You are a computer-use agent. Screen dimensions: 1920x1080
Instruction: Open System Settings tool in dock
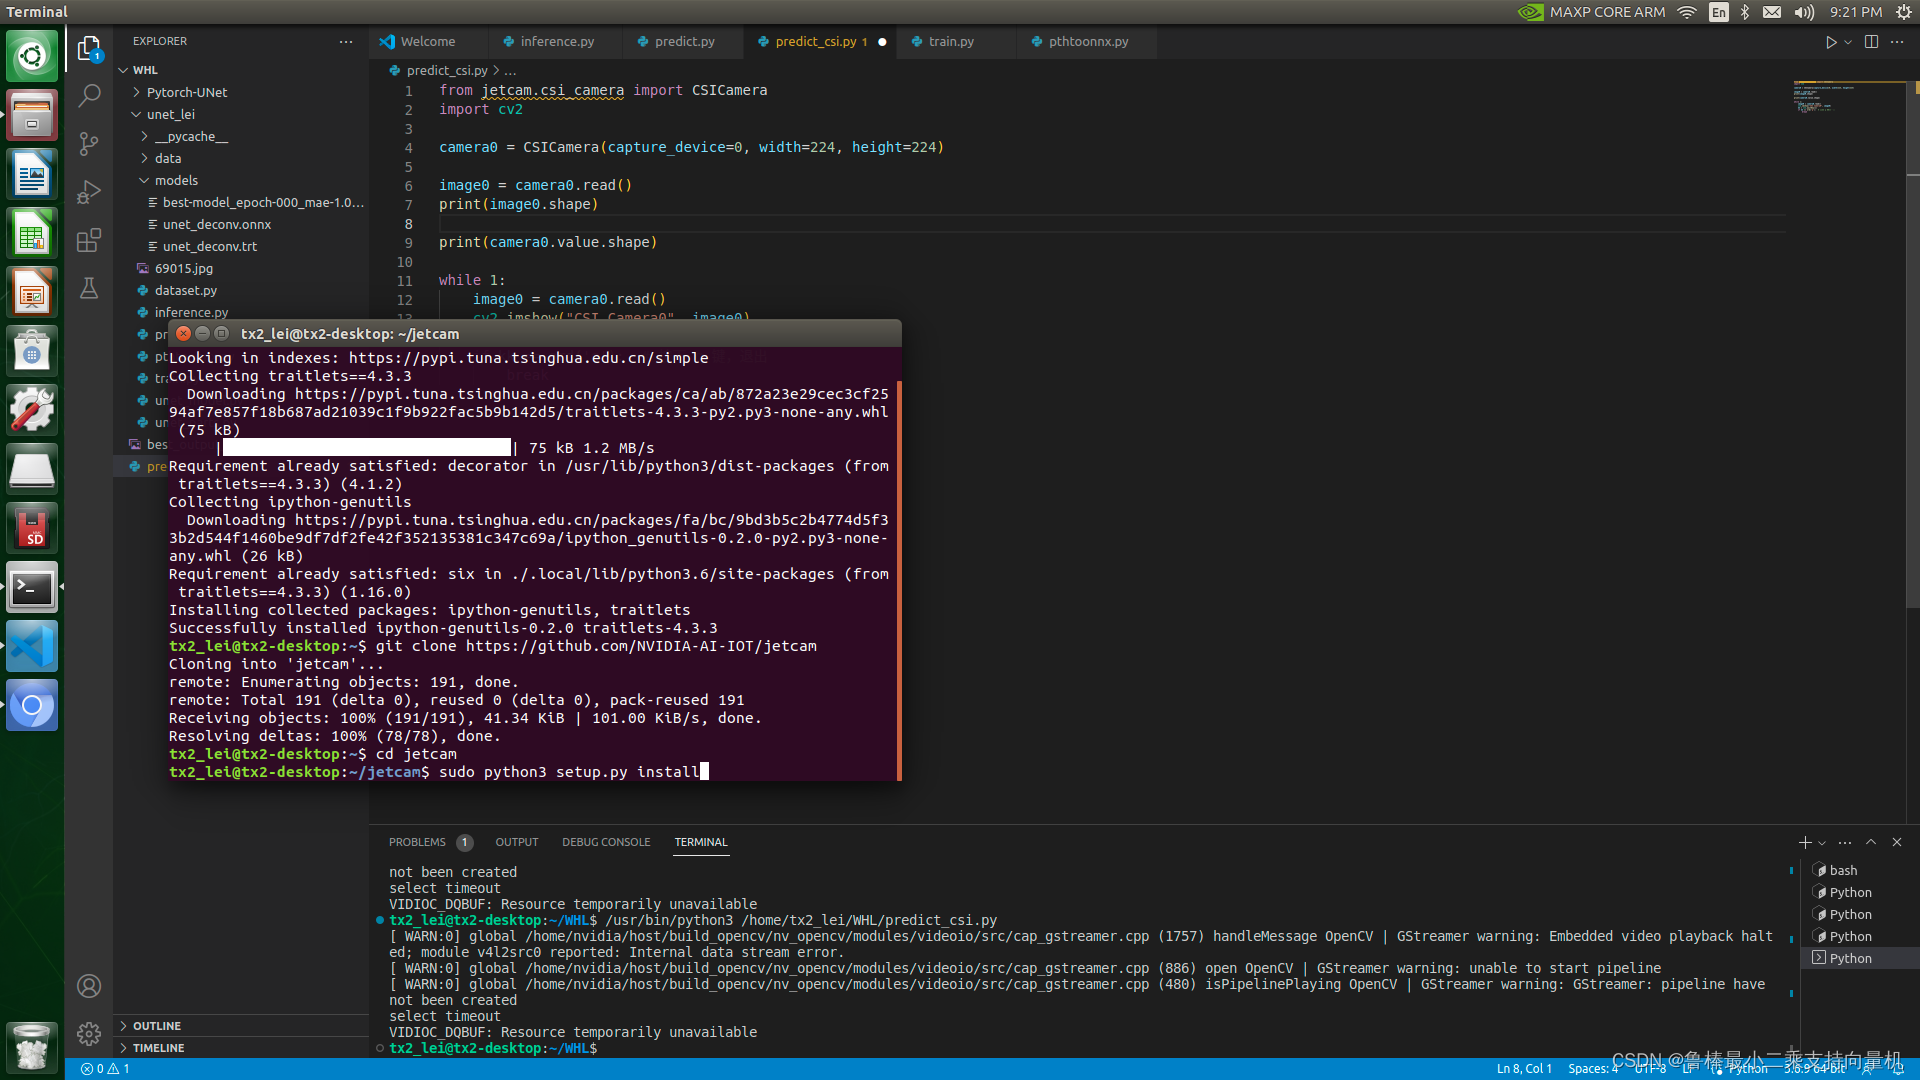[32, 410]
